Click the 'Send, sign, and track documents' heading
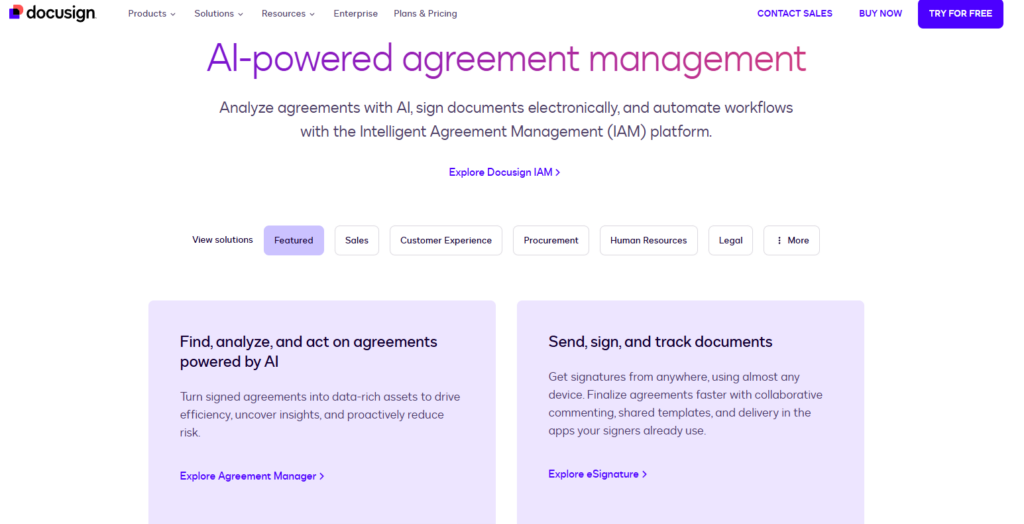1024x524 pixels. 660,342
